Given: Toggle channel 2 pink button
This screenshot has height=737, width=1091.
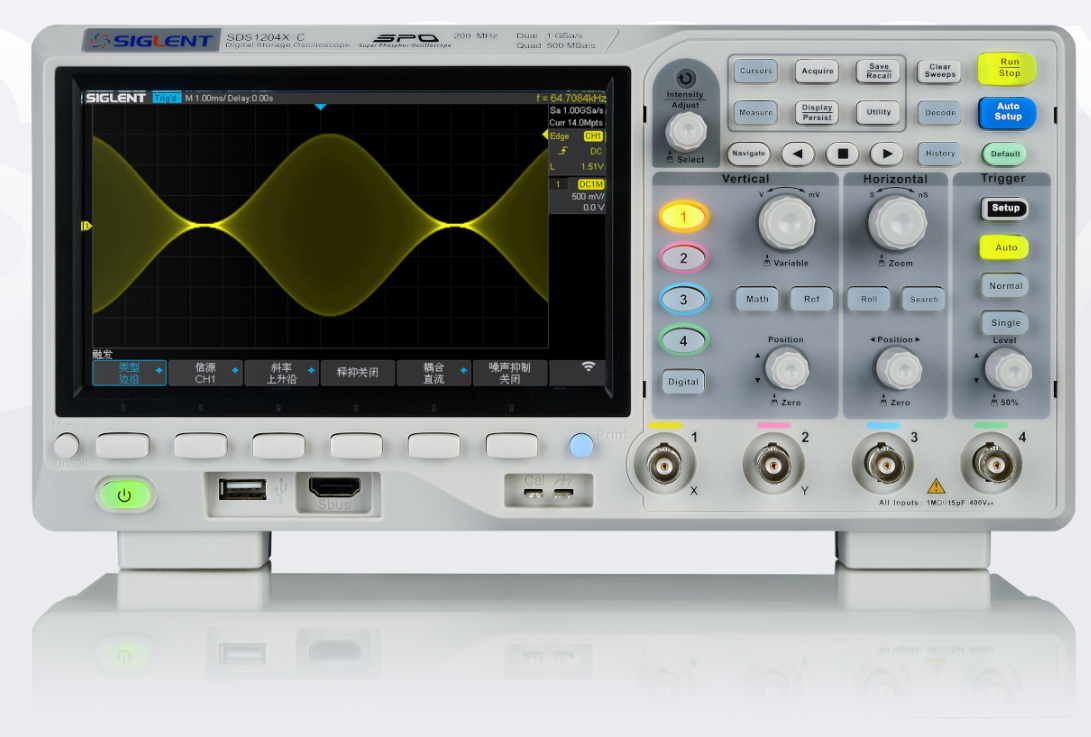Looking at the screenshot, I should (x=683, y=258).
